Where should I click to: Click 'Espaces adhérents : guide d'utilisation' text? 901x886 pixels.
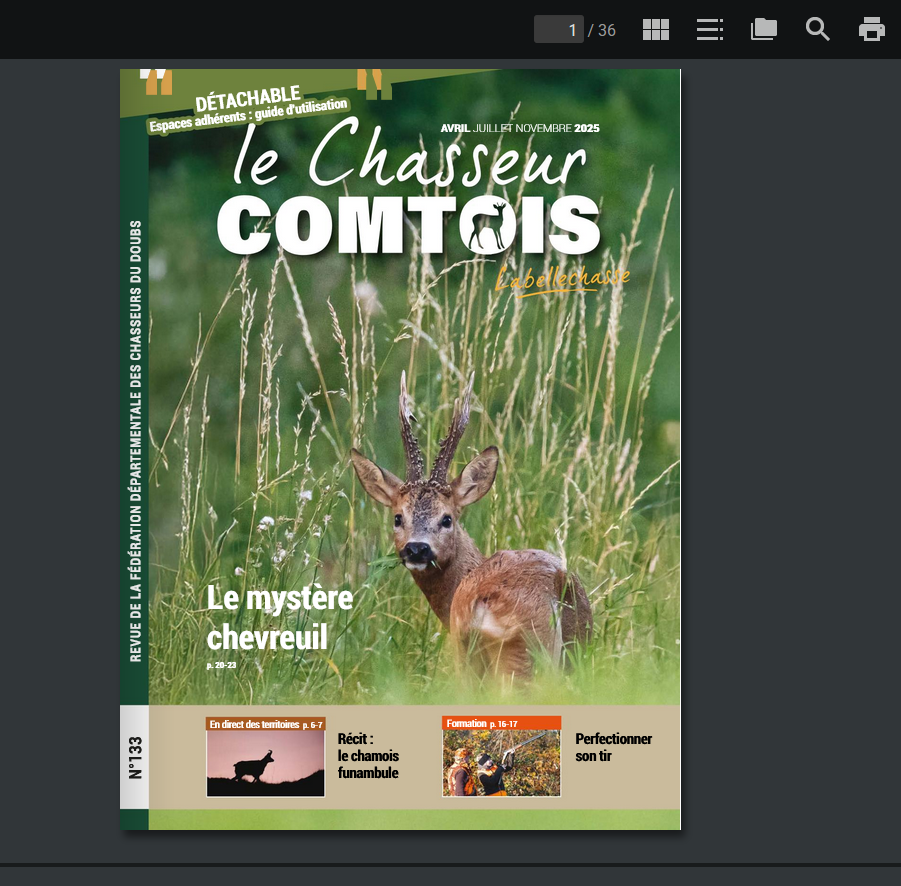click(x=248, y=115)
